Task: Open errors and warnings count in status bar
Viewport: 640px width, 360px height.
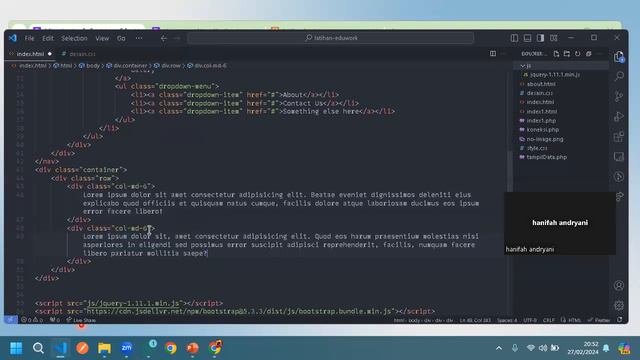Action: pyautogui.click(x=32, y=320)
